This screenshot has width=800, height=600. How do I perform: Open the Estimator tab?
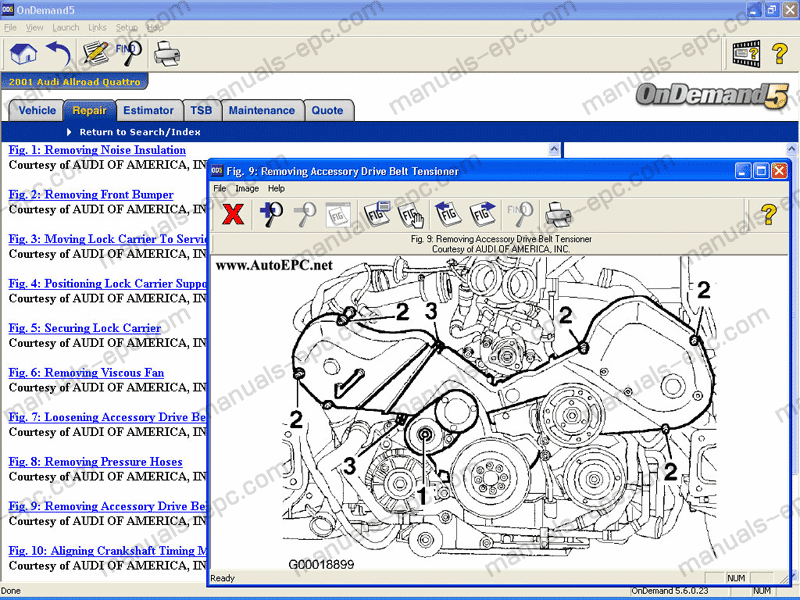pyautogui.click(x=148, y=110)
